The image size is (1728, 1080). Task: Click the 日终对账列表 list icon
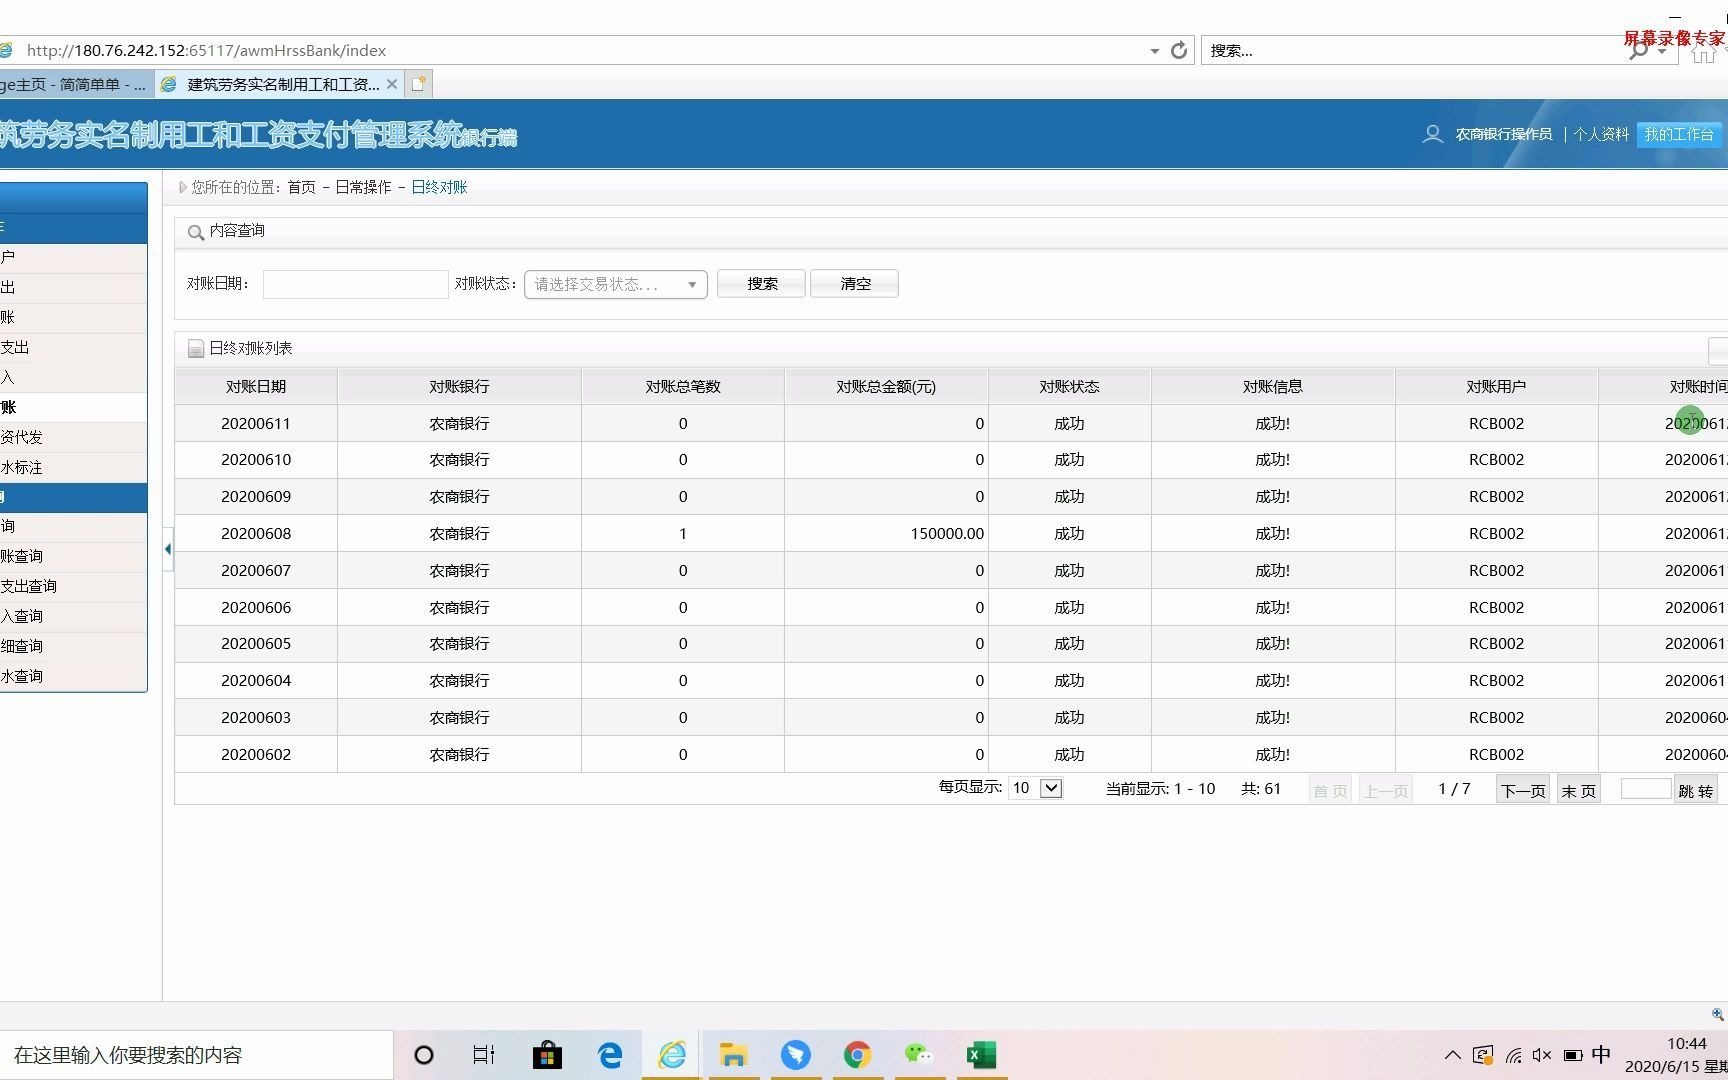coord(196,348)
